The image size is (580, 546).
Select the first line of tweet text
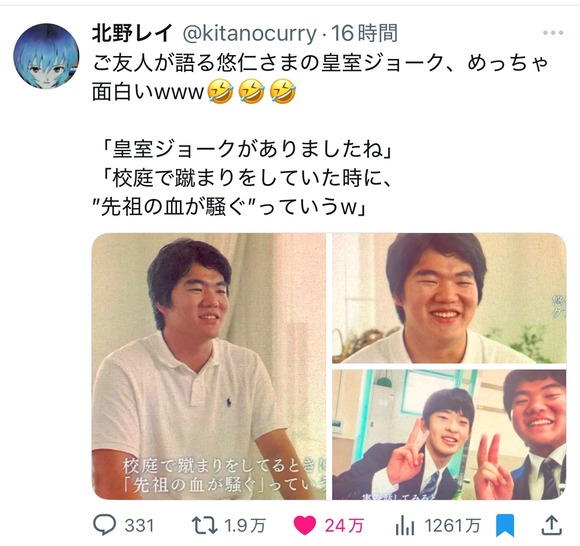coord(320,63)
